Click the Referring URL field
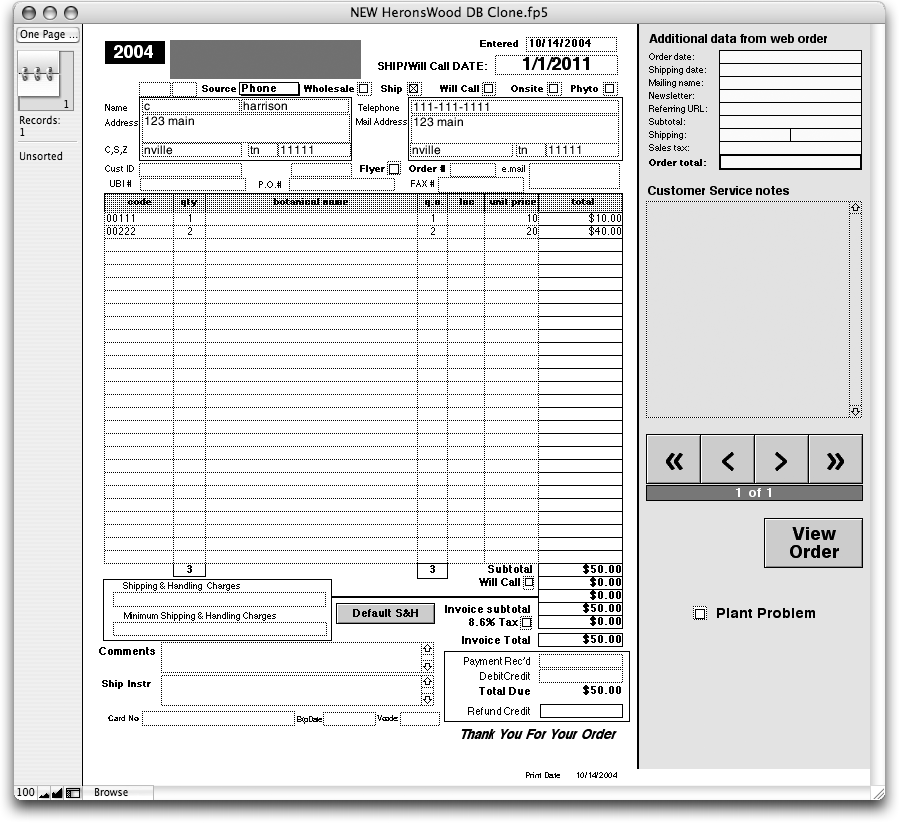 (790, 109)
